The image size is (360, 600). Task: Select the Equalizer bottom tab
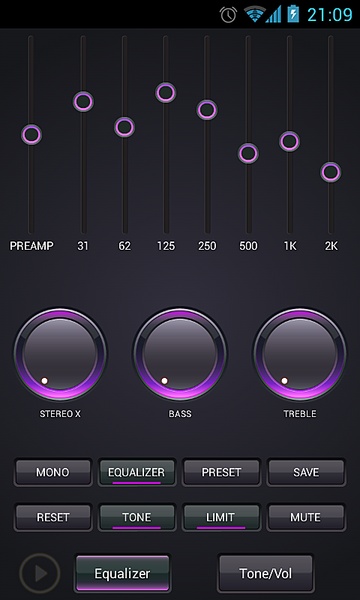122,573
